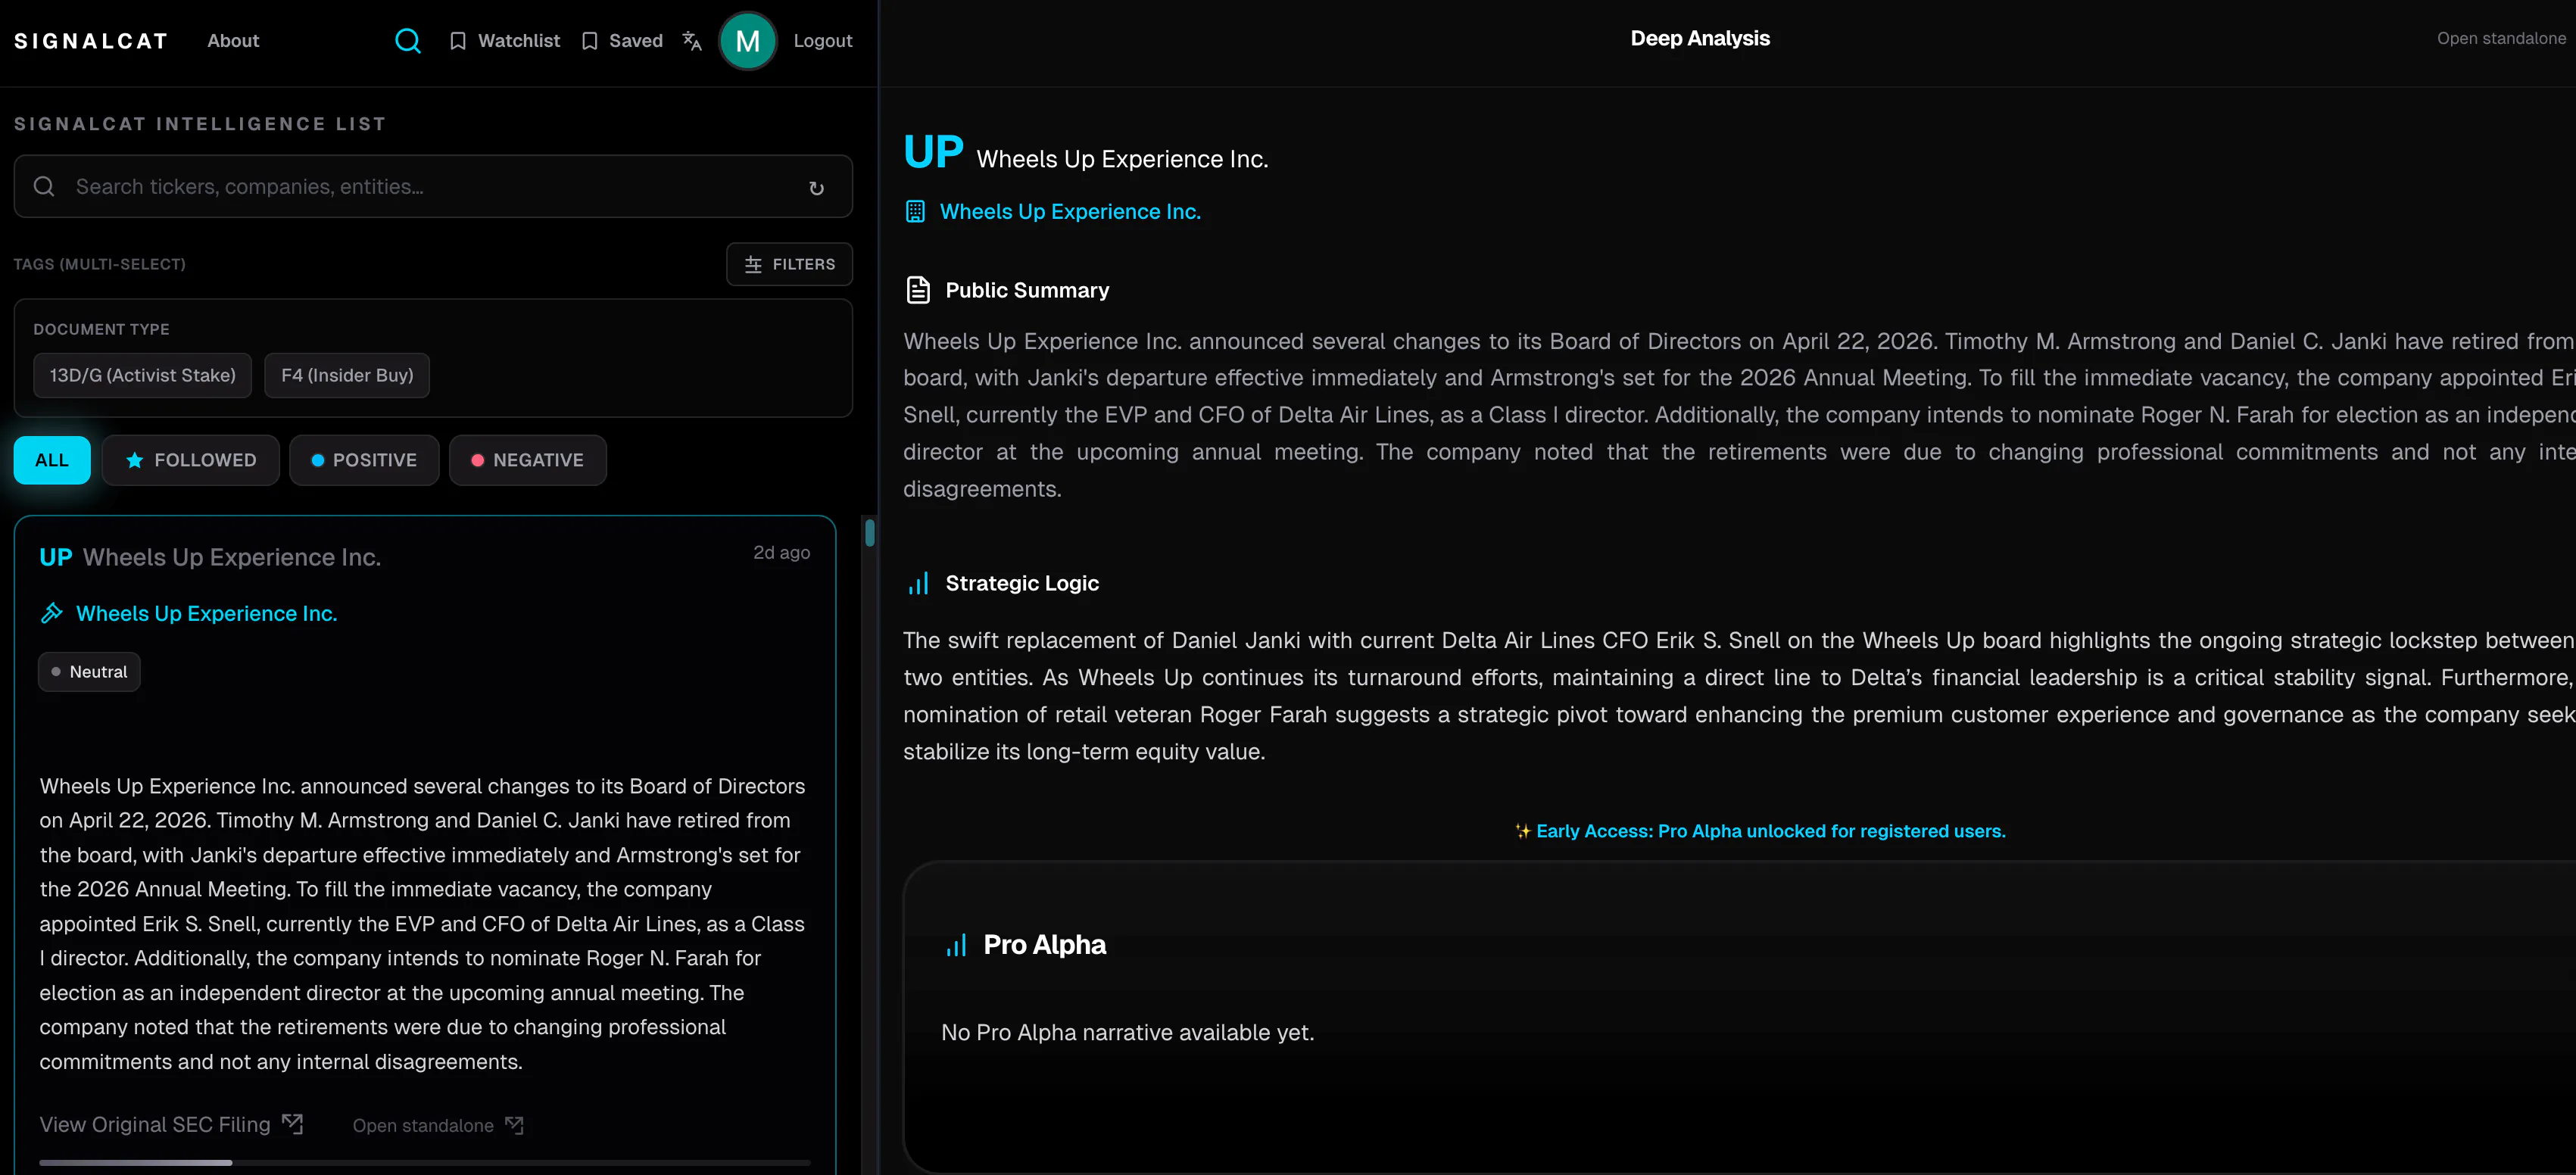Image resolution: width=2576 pixels, height=1175 pixels.
Task: Click the DOCUMENT TYPE label
Action: 101,330
